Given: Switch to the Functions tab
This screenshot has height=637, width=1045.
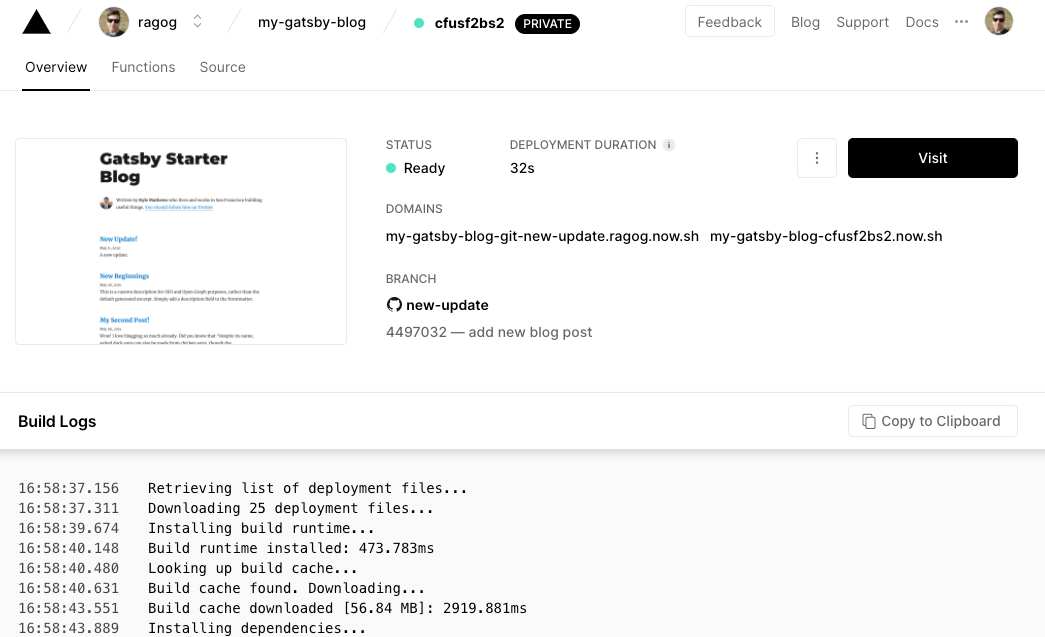Looking at the screenshot, I should (143, 67).
